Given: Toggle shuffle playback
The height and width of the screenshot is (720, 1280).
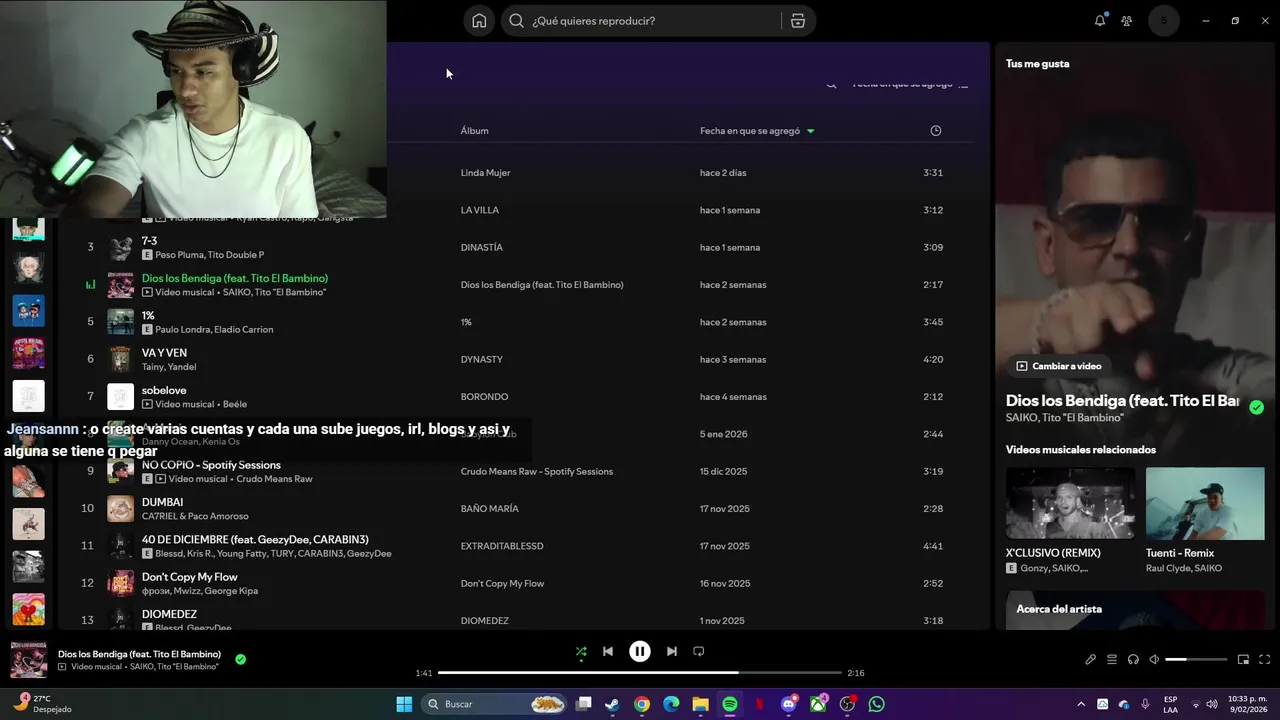Looking at the screenshot, I should 581,652.
